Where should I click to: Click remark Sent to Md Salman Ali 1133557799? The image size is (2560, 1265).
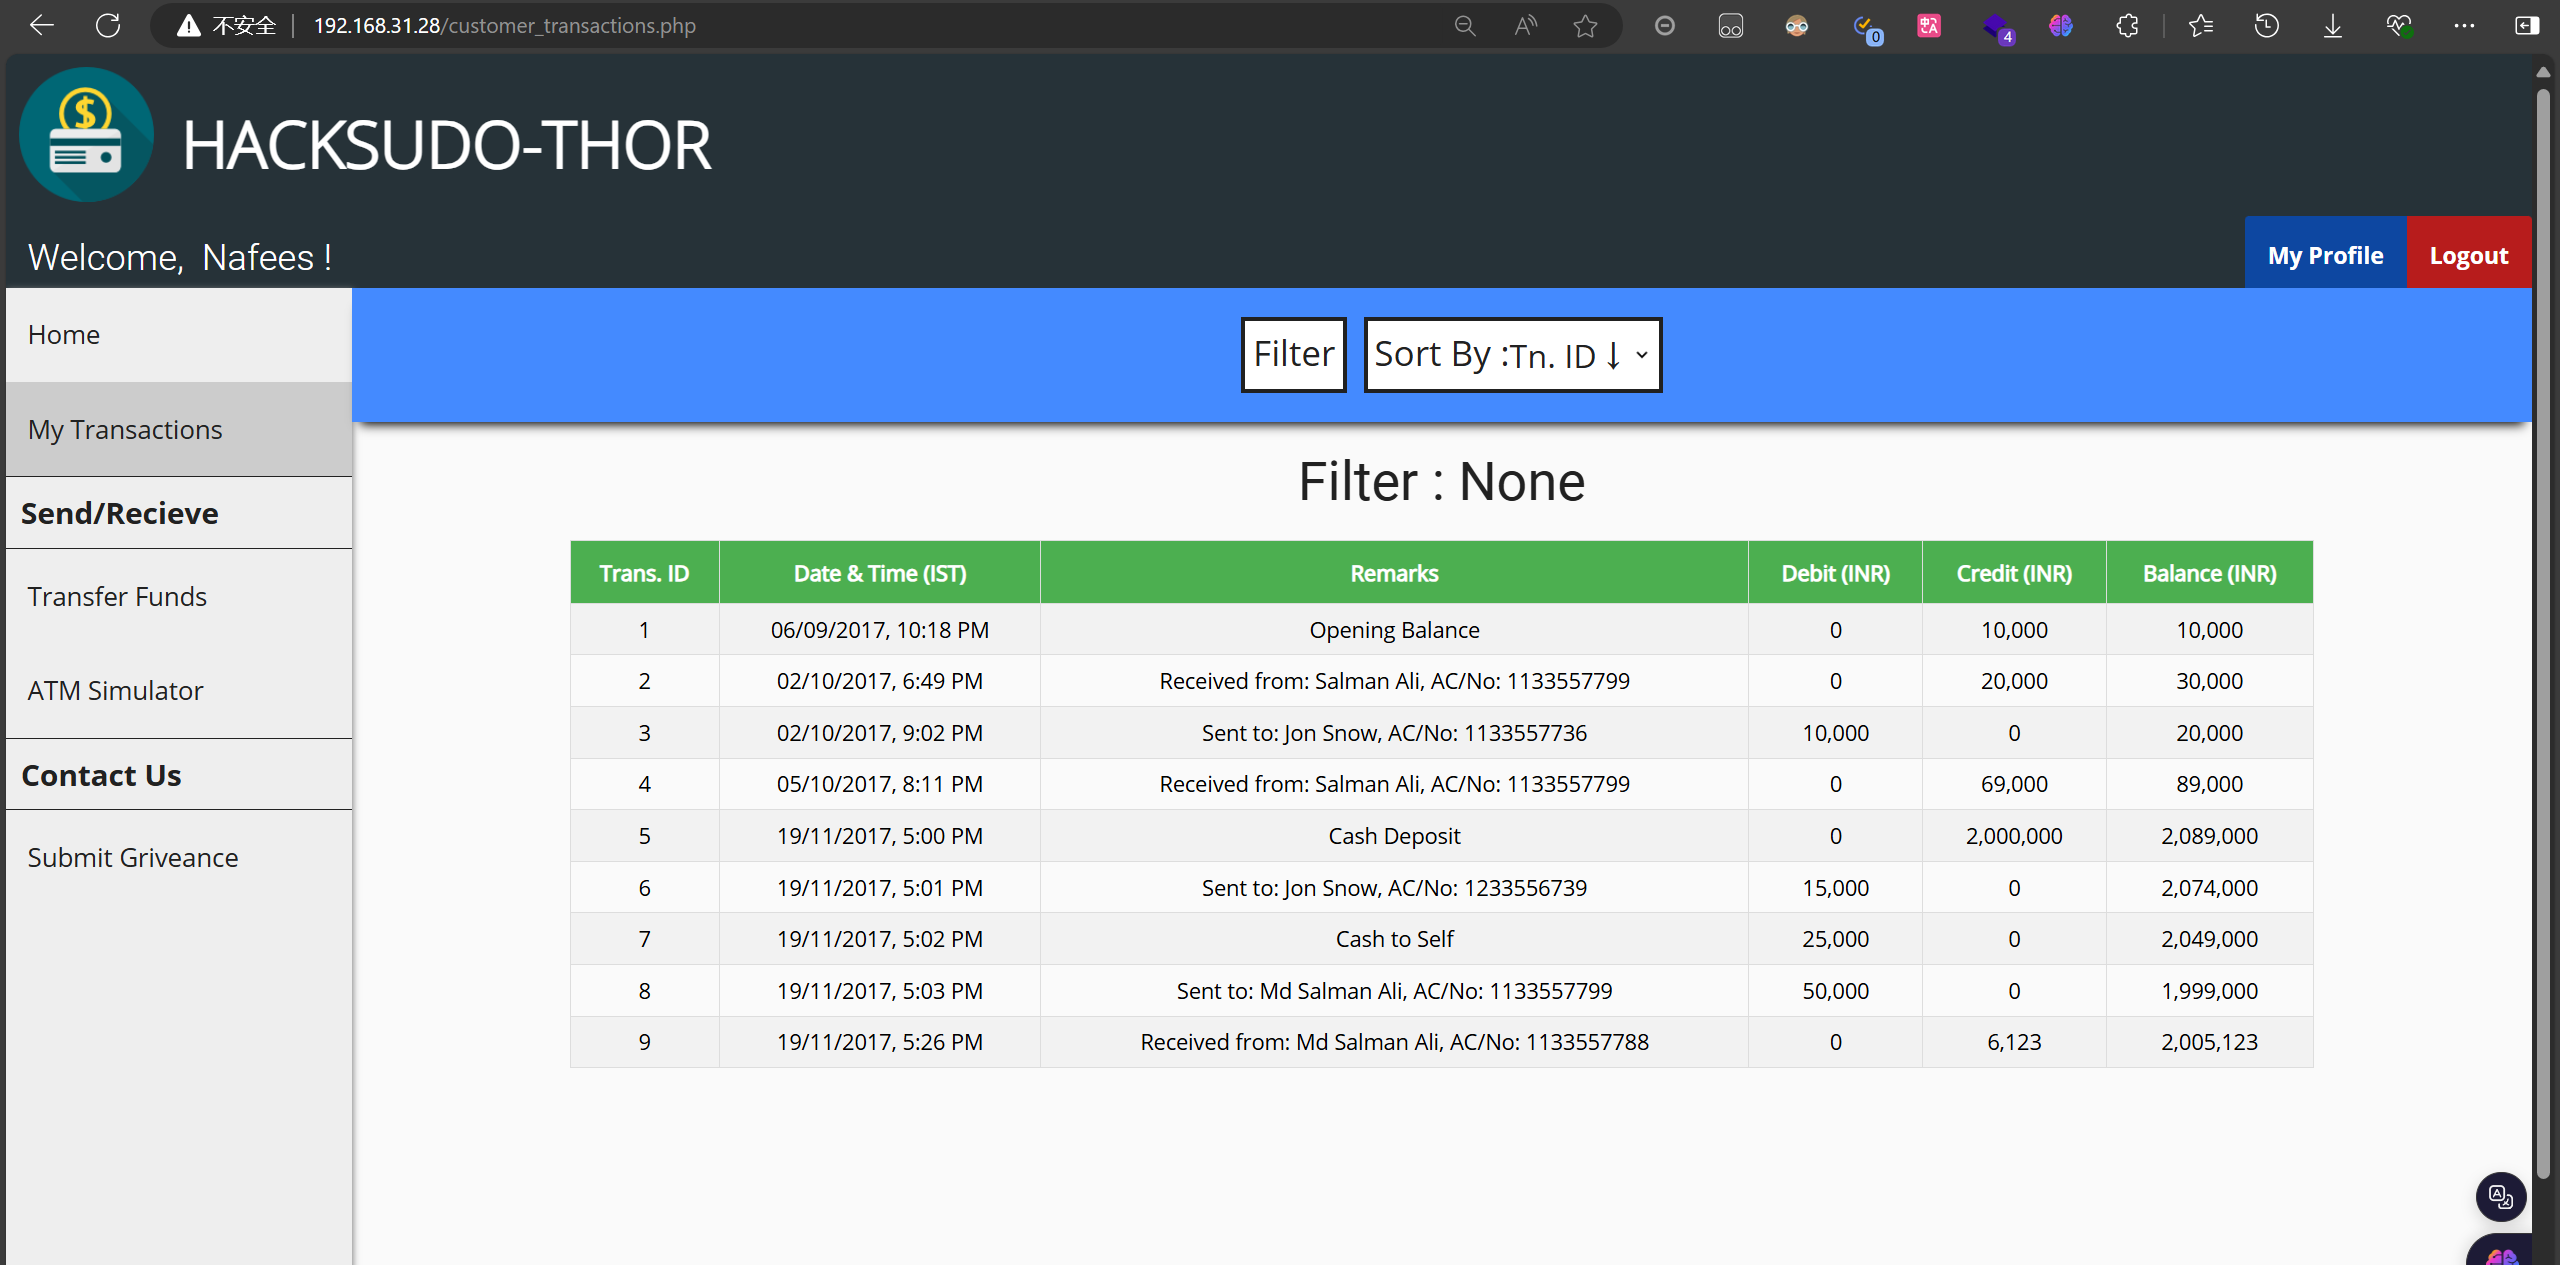[1394, 991]
